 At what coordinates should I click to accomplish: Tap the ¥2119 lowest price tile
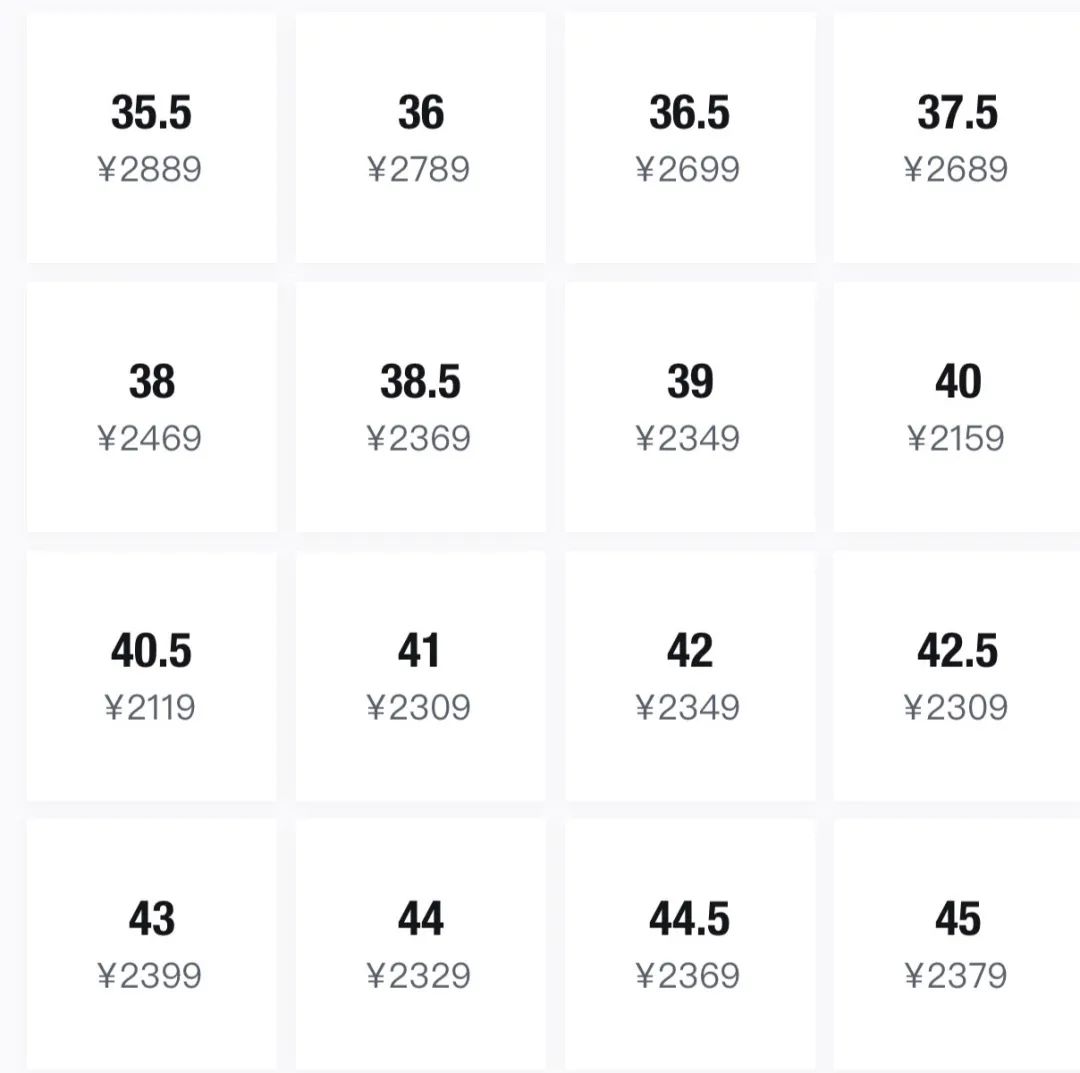[x=151, y=676]
